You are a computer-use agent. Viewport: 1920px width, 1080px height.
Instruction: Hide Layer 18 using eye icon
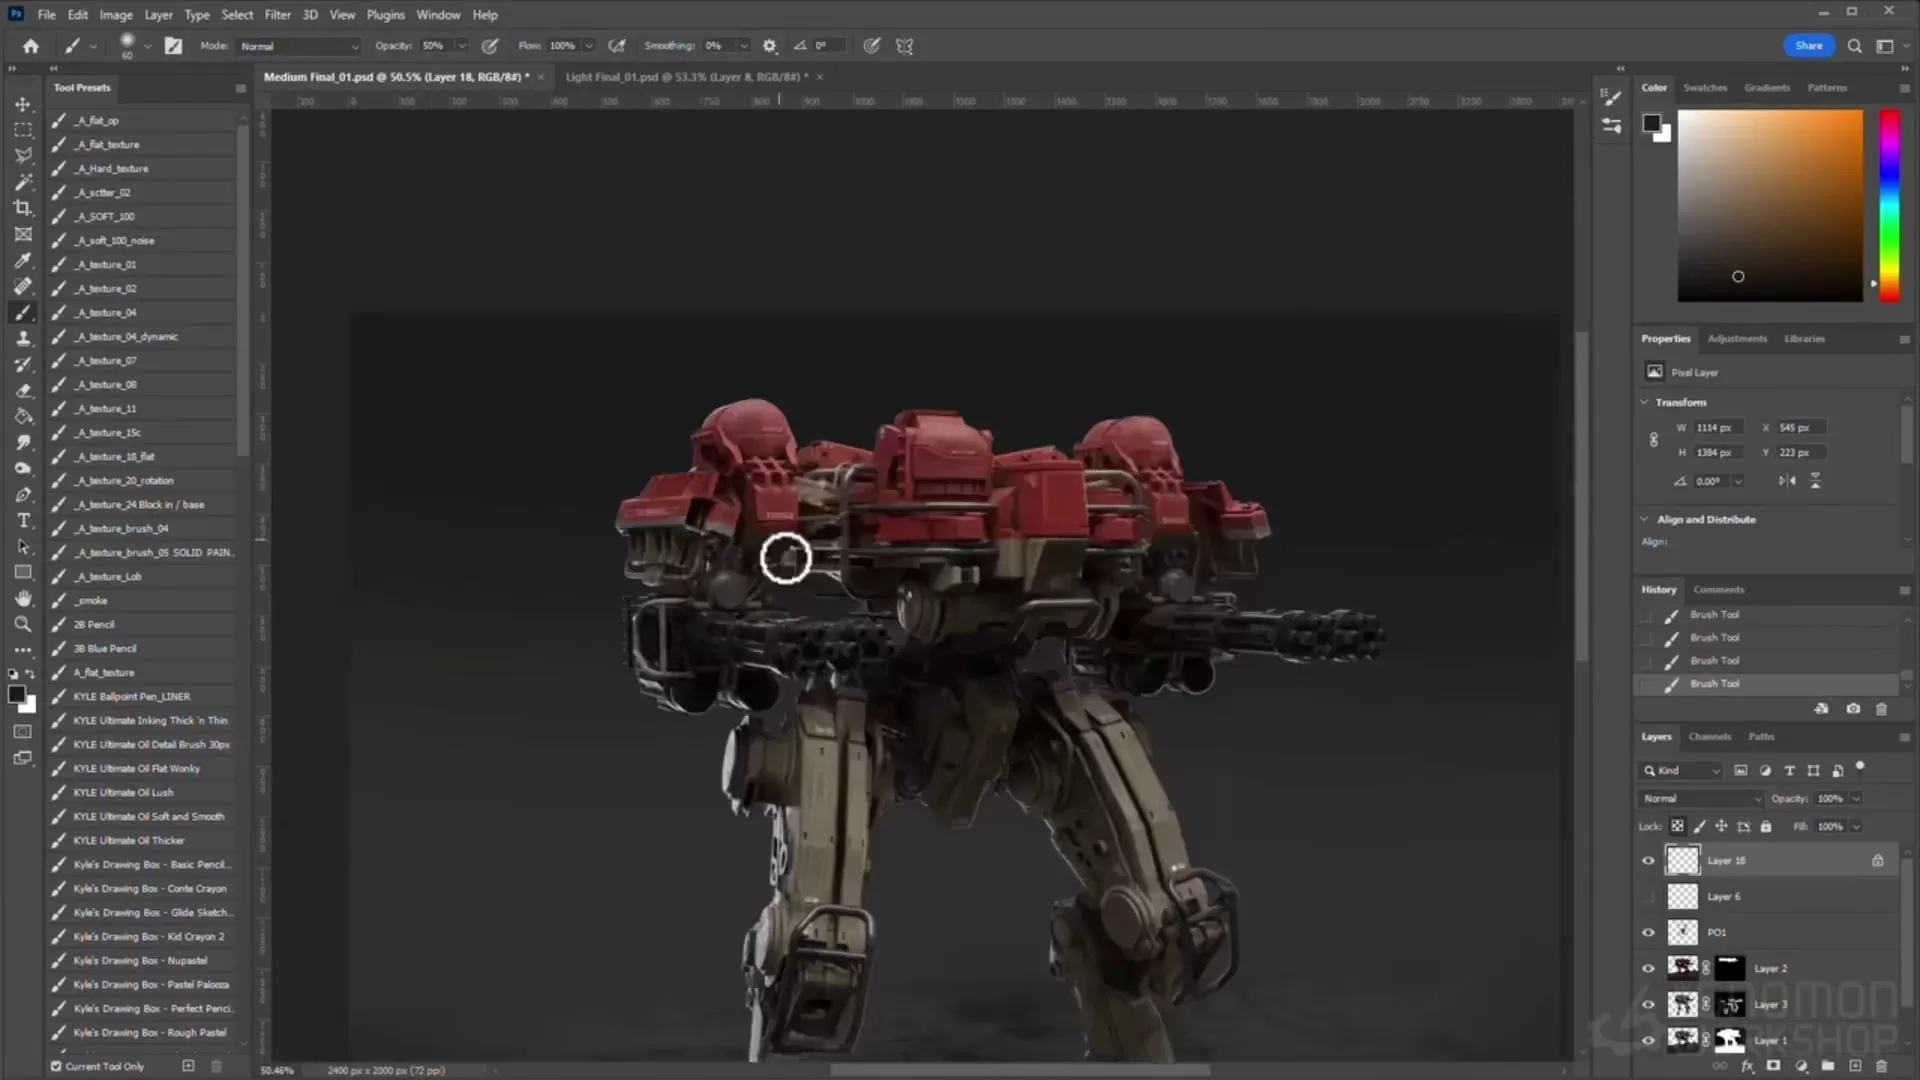[x=1648, y=861]
